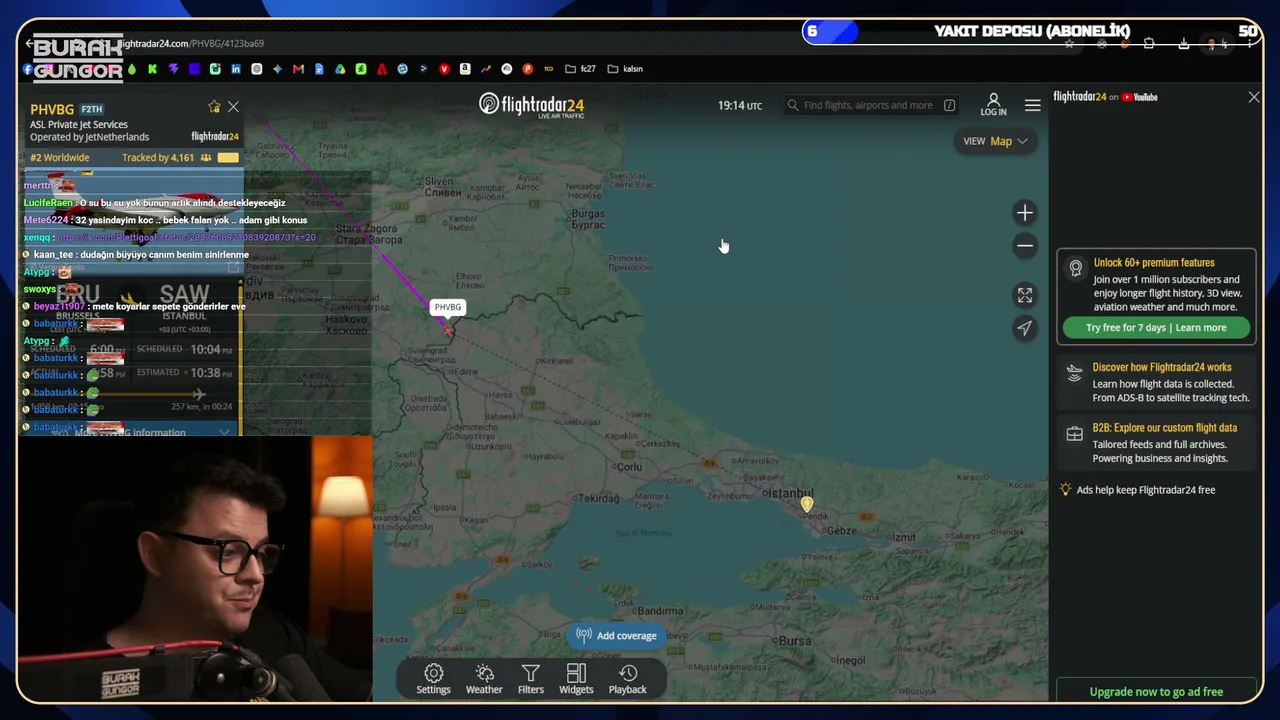Screen dimensions: 1280x720
Task: Select the PHVBG aircraft on the map
Action: [450, 330]
